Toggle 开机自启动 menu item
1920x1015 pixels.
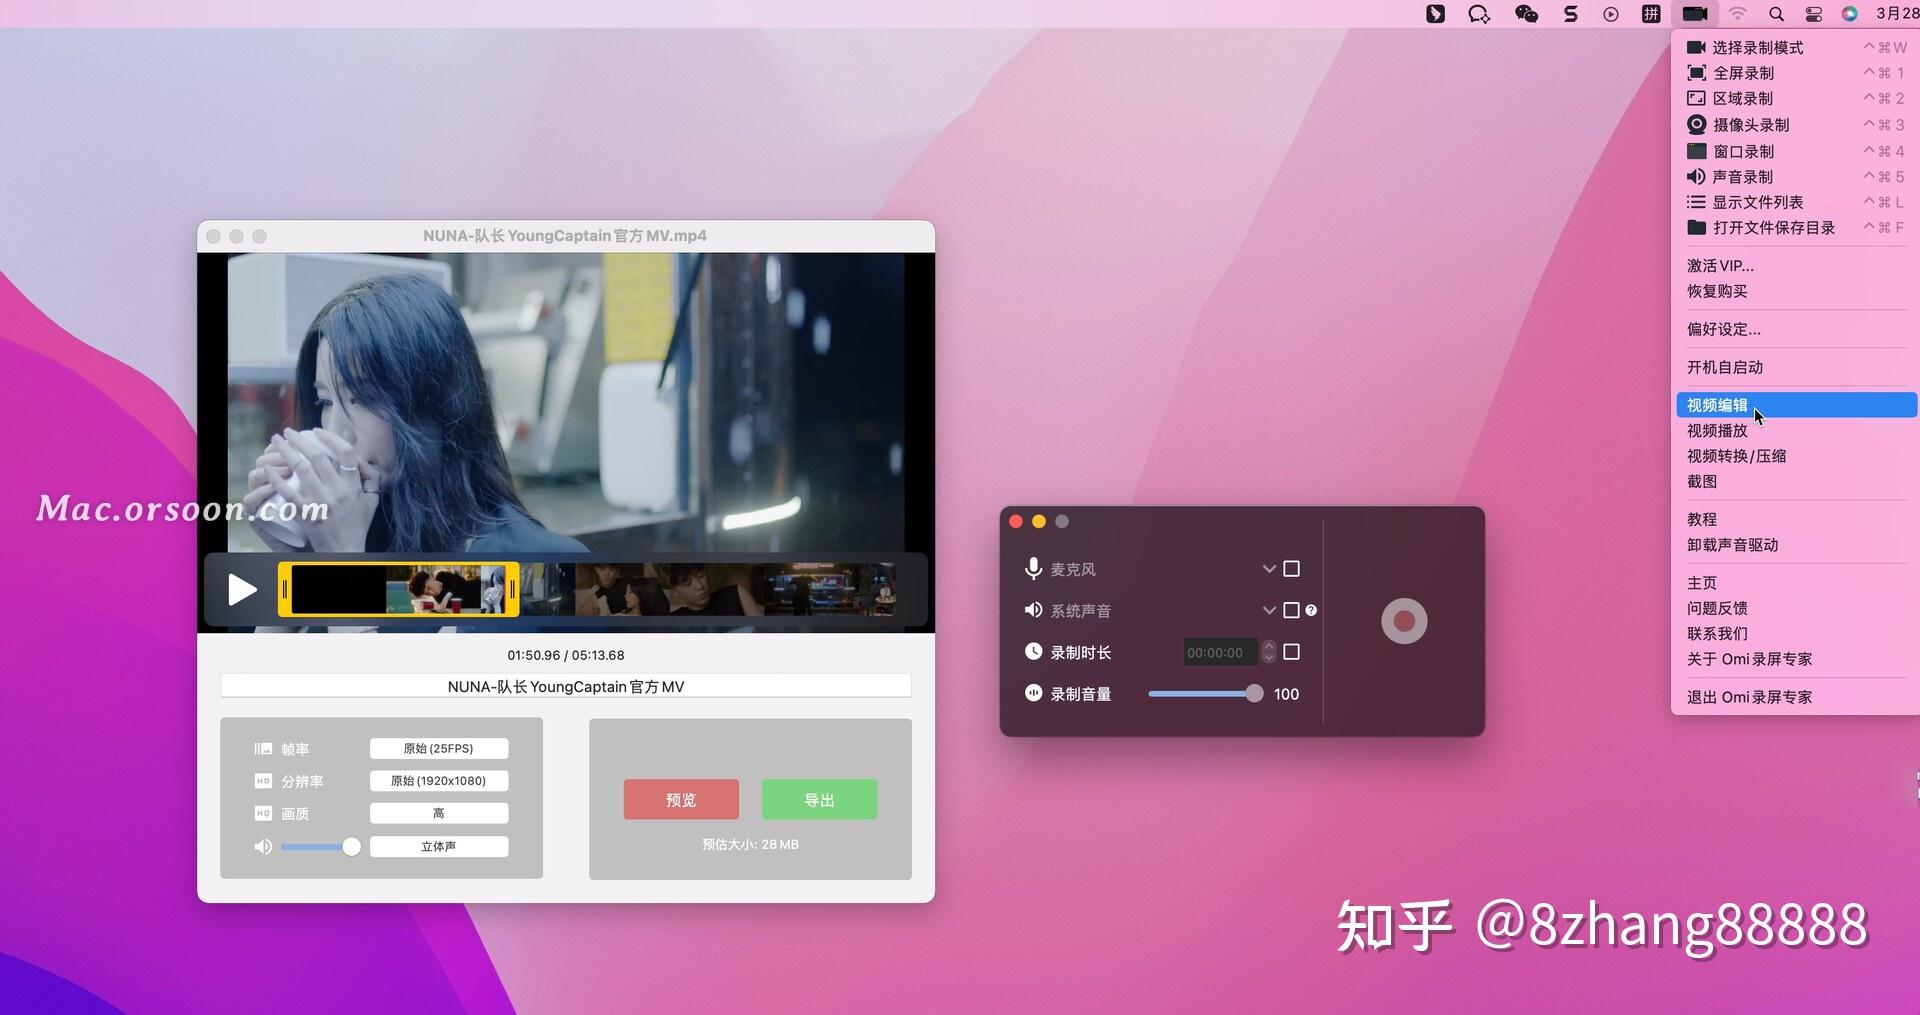(1725, 367)
